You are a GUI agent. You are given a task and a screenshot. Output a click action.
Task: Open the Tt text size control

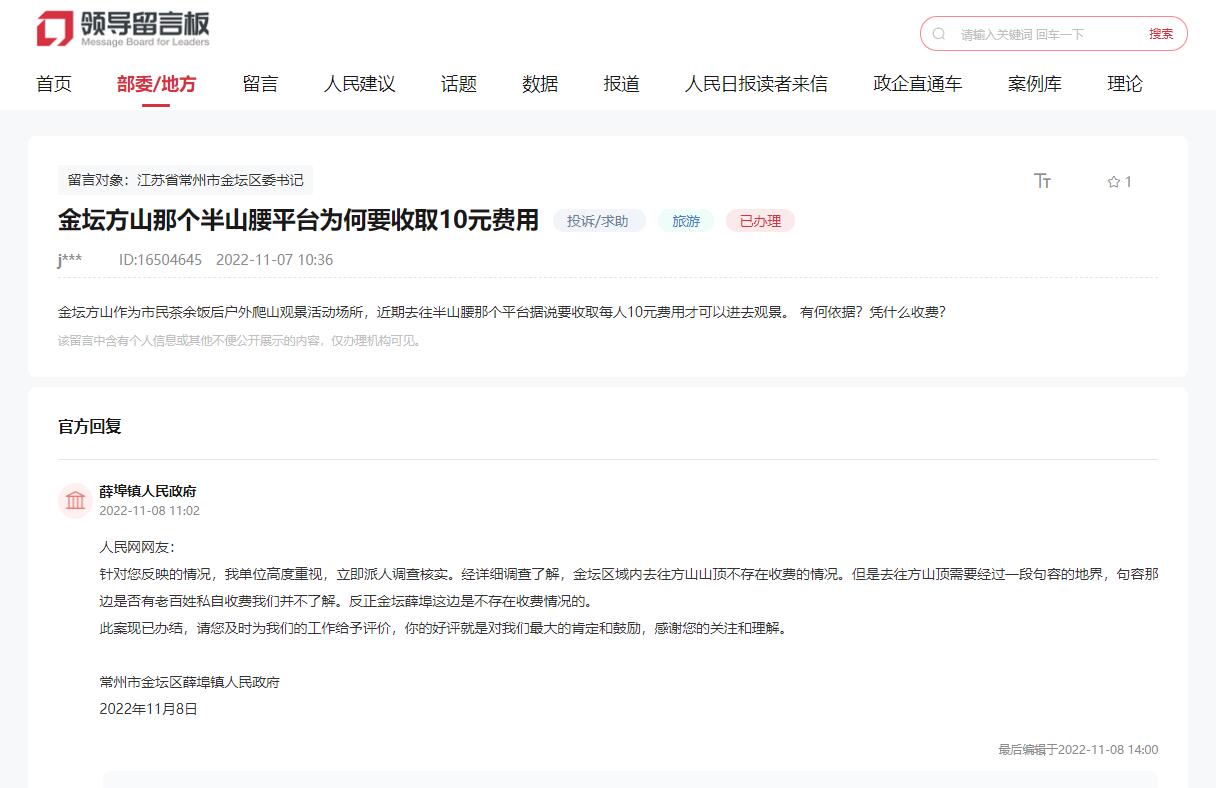tap(1043, 181)
